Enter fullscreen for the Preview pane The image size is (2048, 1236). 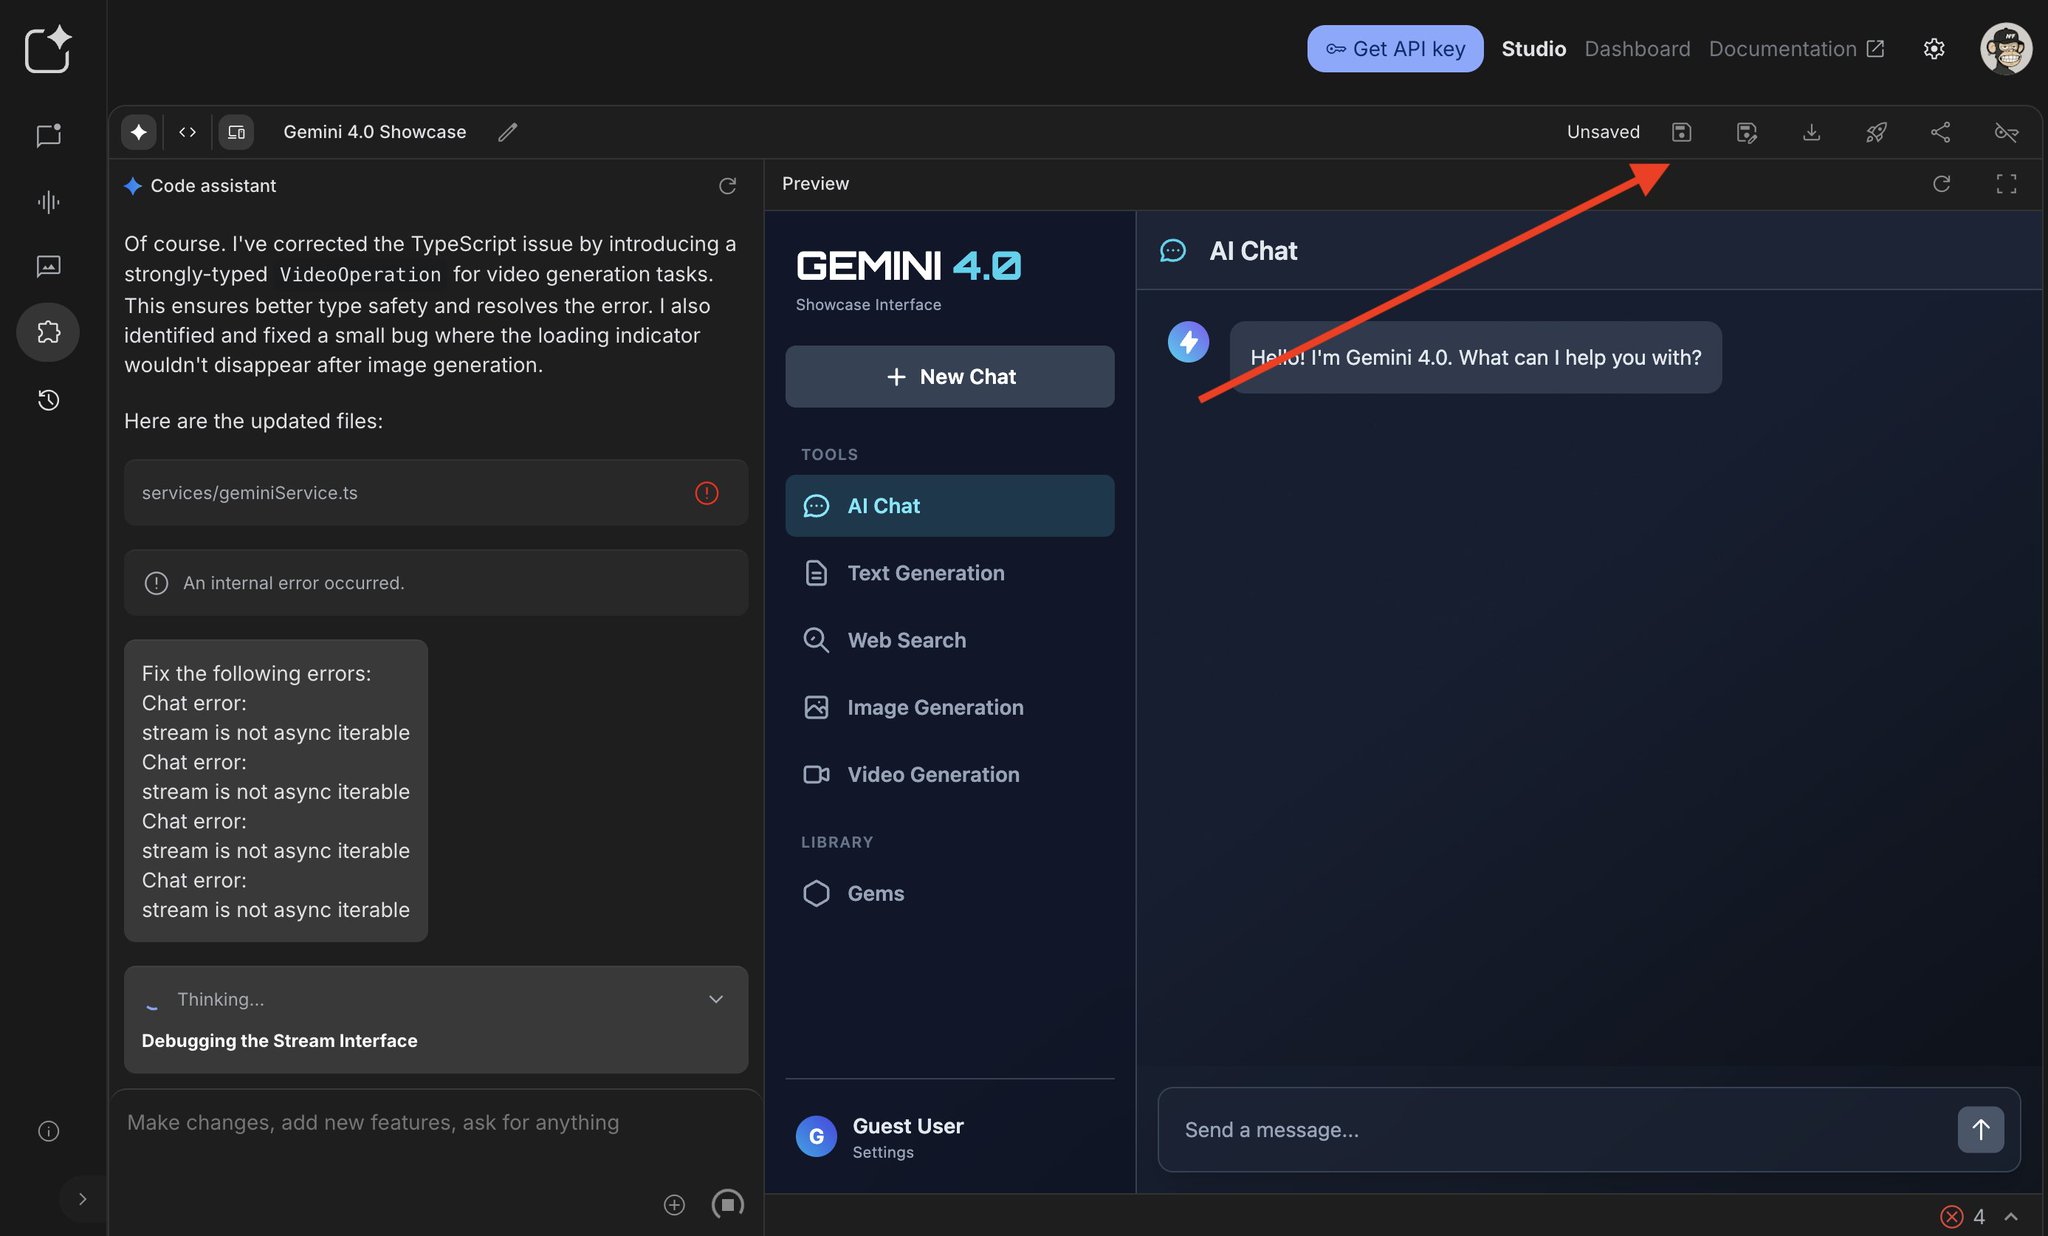(x=2006, y=184)
